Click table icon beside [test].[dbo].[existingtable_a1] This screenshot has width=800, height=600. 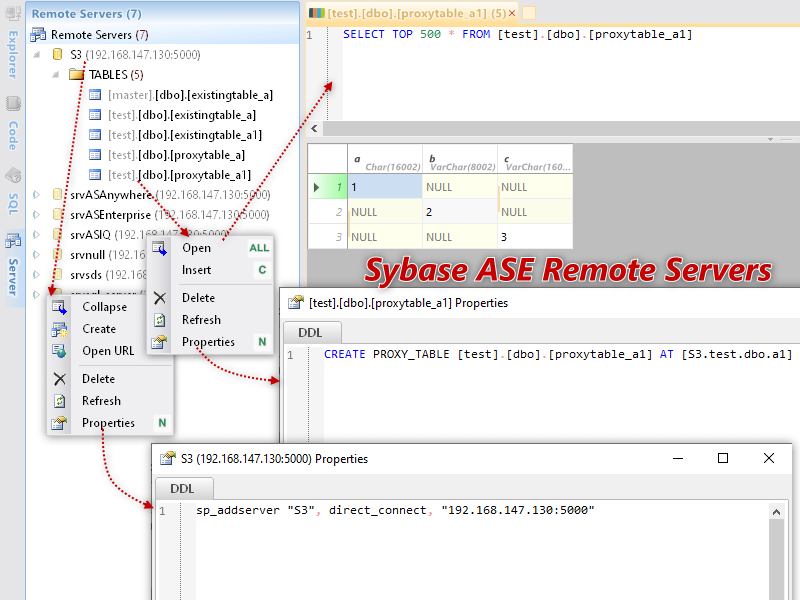tap(95, 135)
